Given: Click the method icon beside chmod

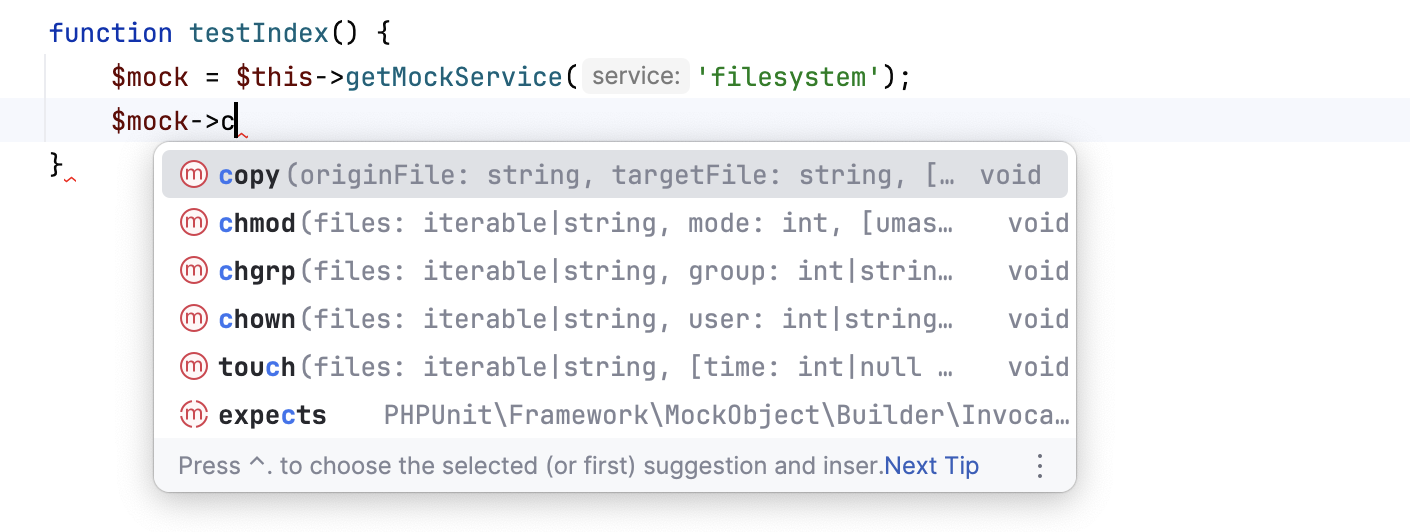Looking at the screenshot, I should pos(193,223).
